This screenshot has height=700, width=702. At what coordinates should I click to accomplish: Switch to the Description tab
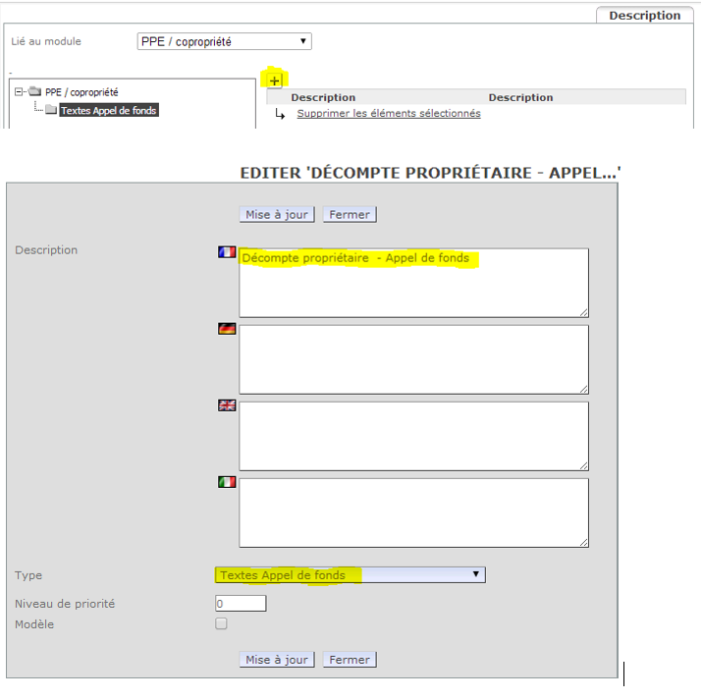(x=644, y=16)
